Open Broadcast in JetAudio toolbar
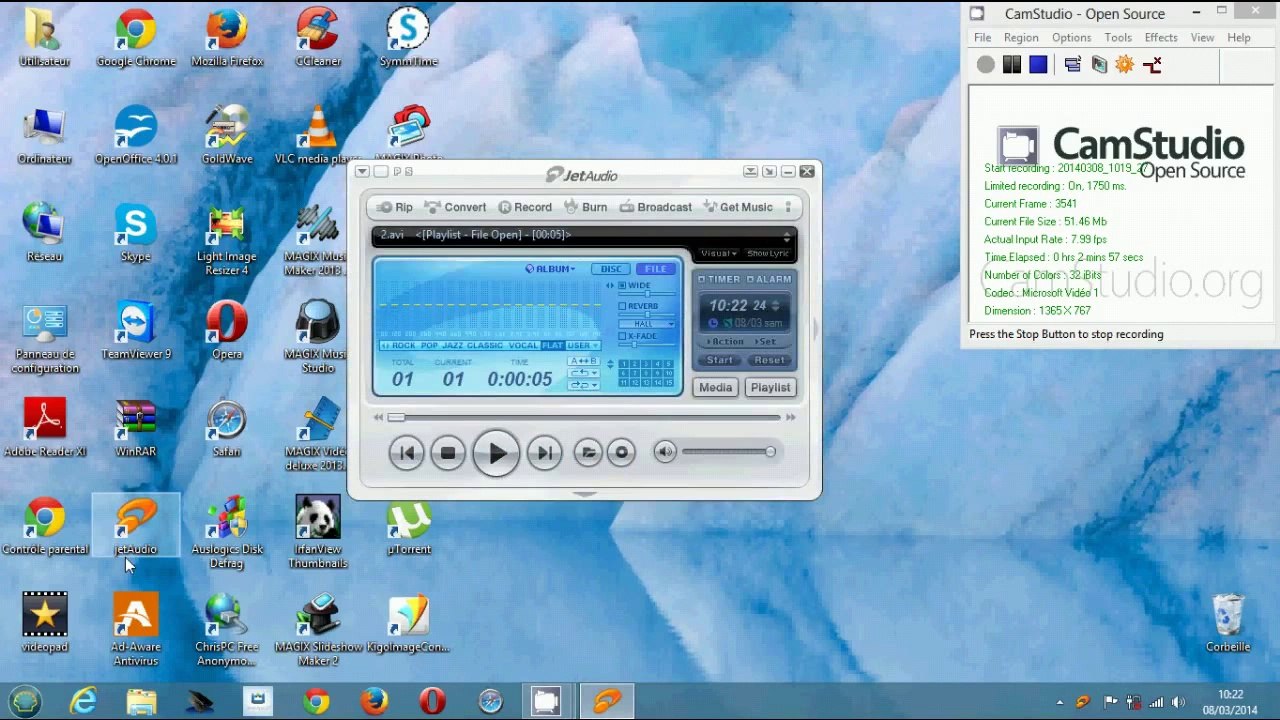This screenshot has width=1280, height=720. coord(656,207)
